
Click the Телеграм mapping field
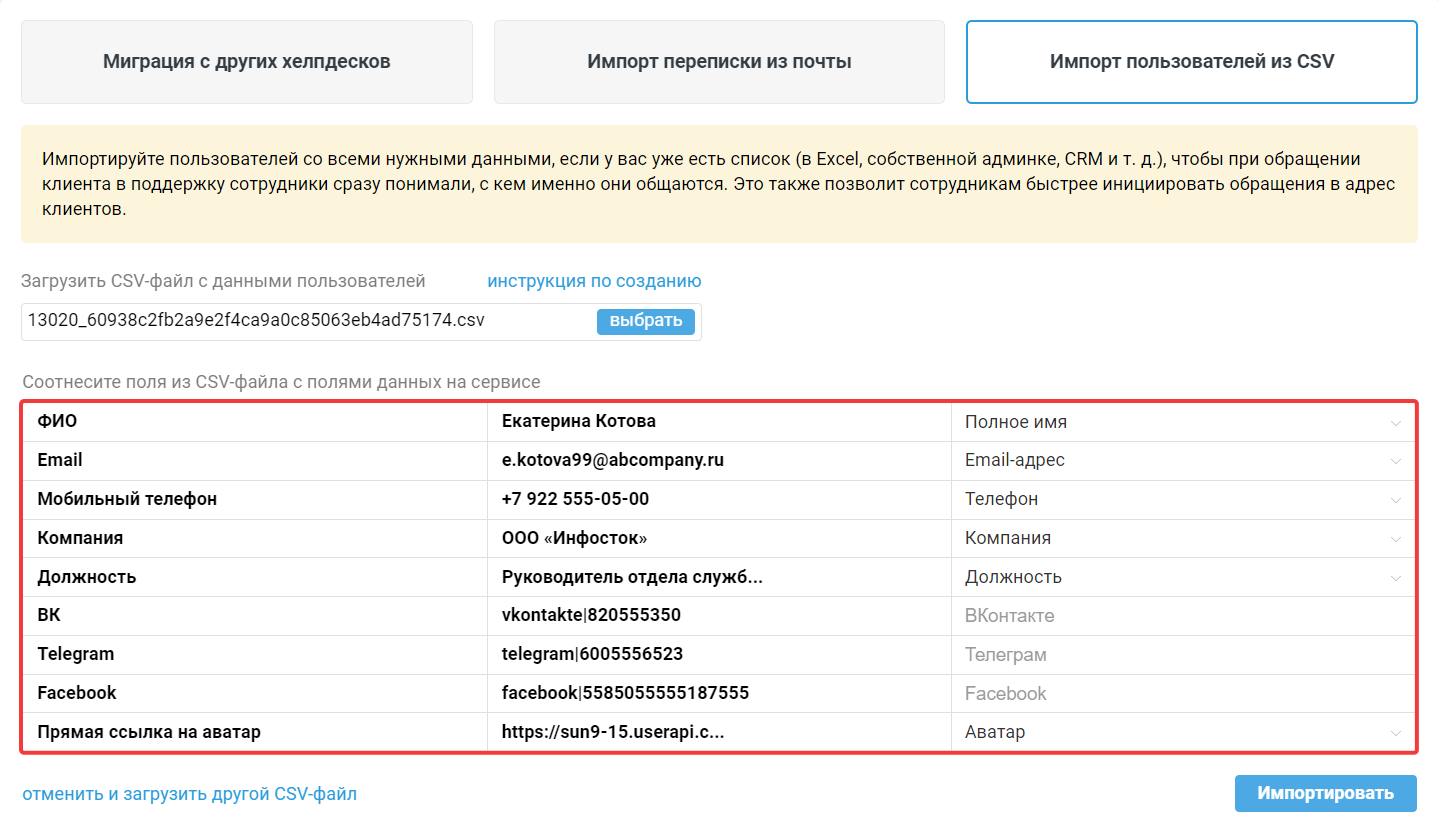point(1183,655)
